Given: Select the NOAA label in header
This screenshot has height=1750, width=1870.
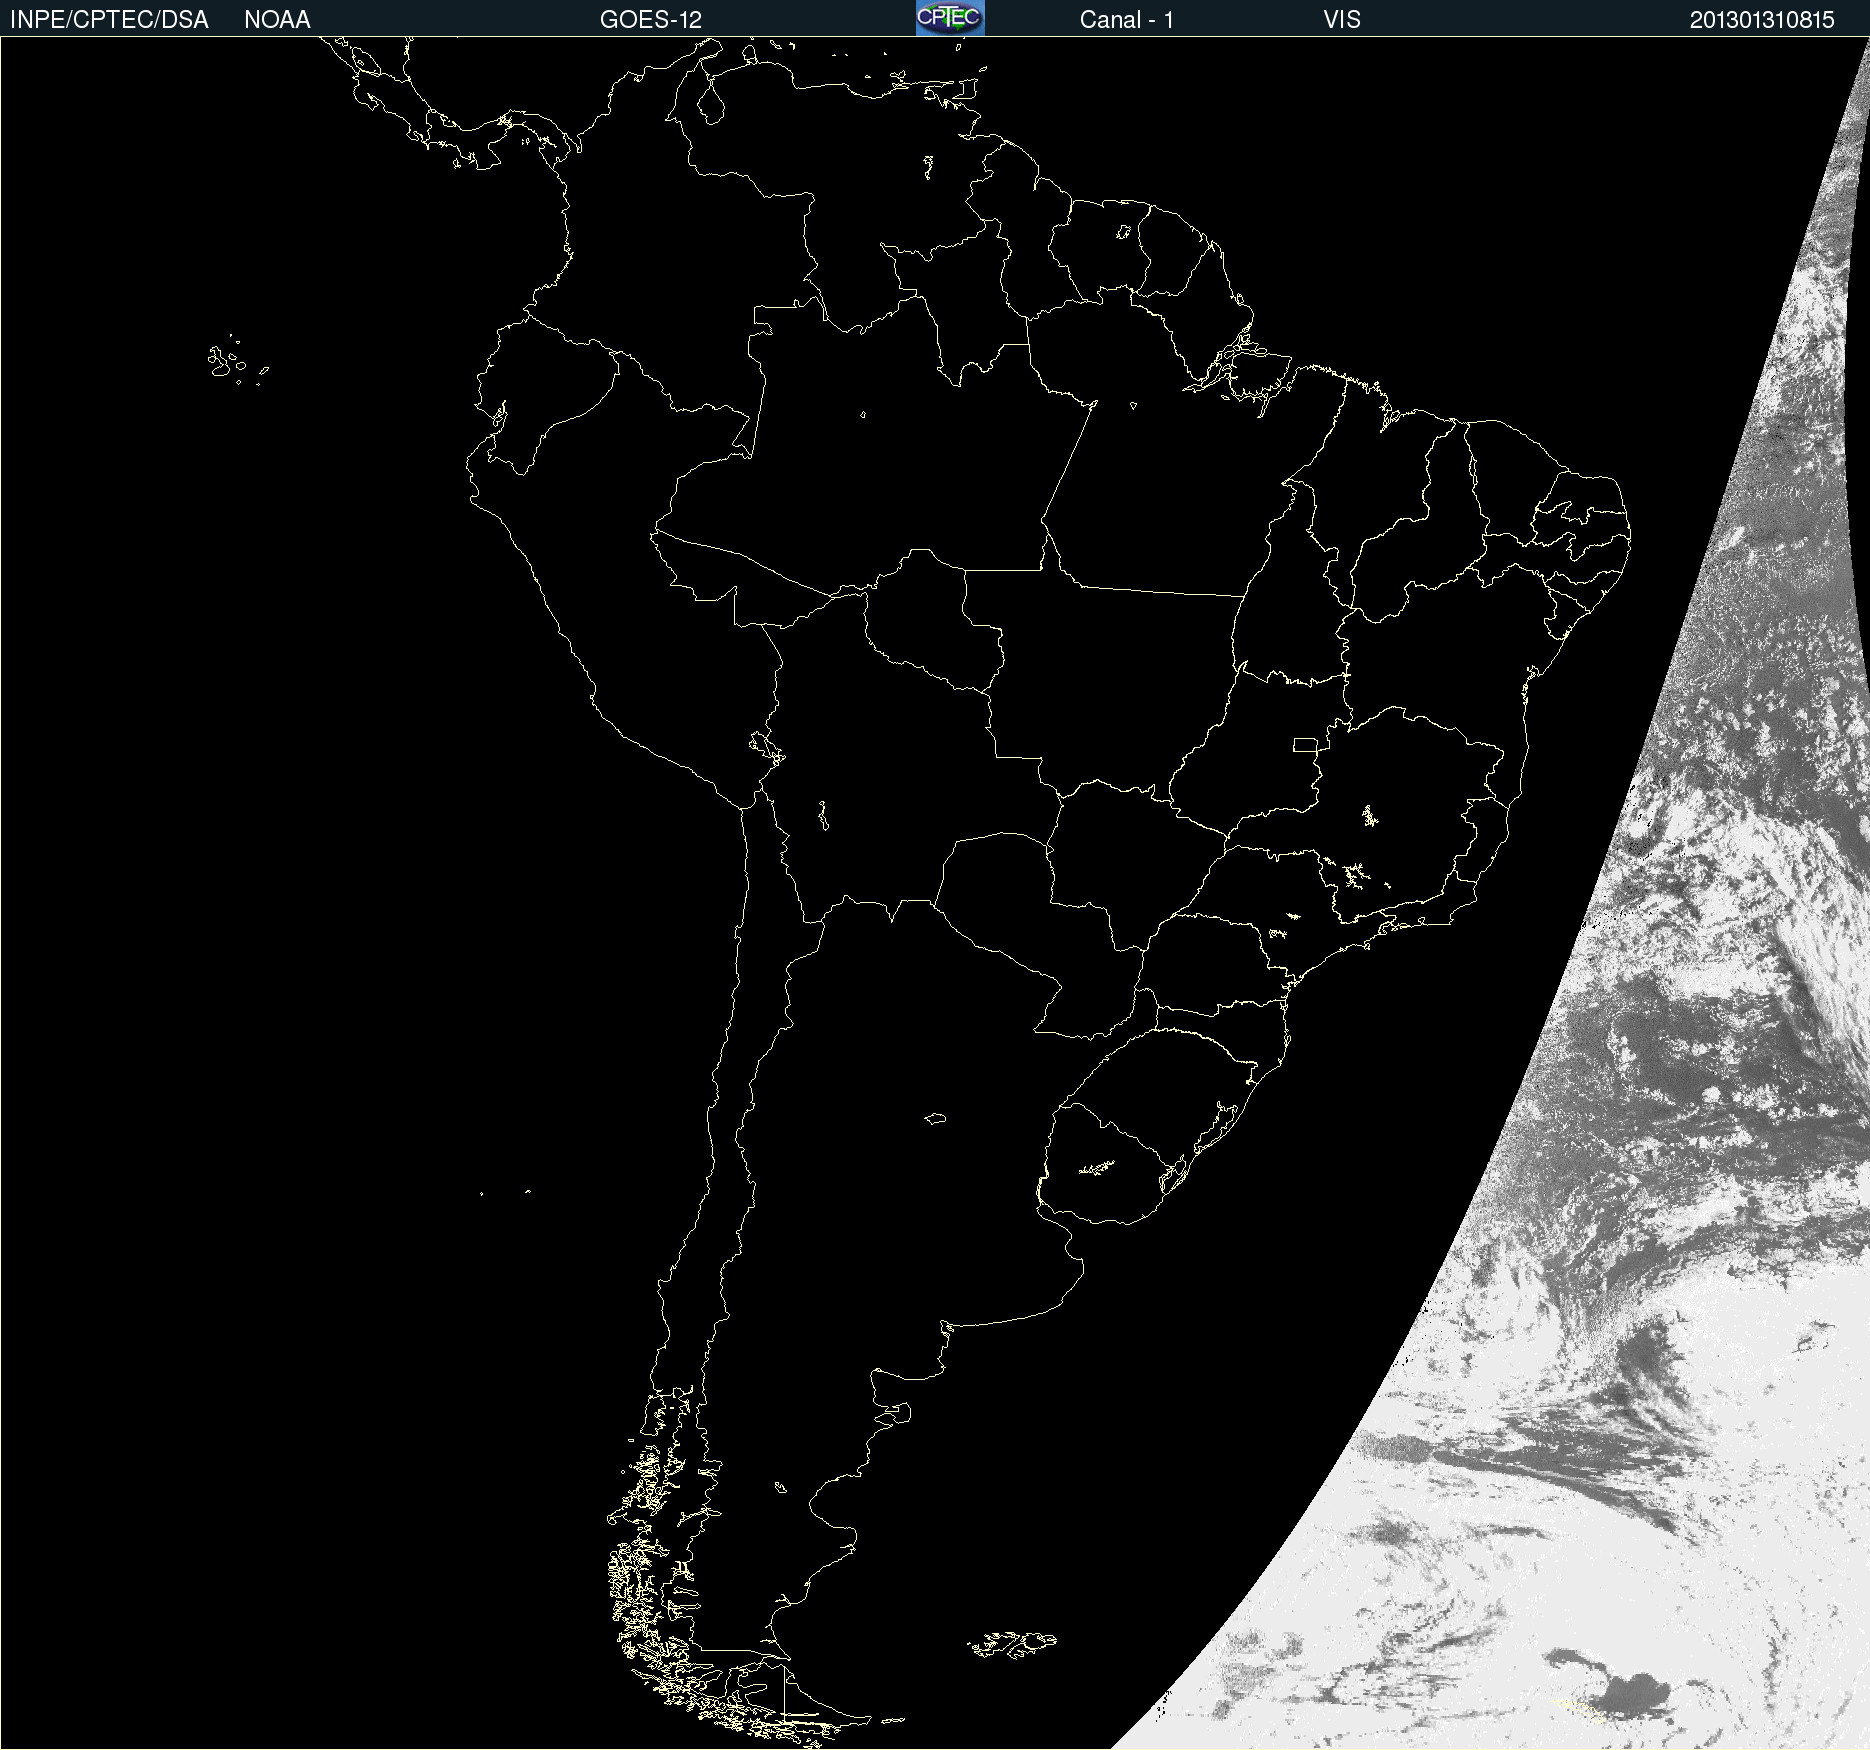Looking at the screenshot, I should pyautogui.click(x=277, y=20).
